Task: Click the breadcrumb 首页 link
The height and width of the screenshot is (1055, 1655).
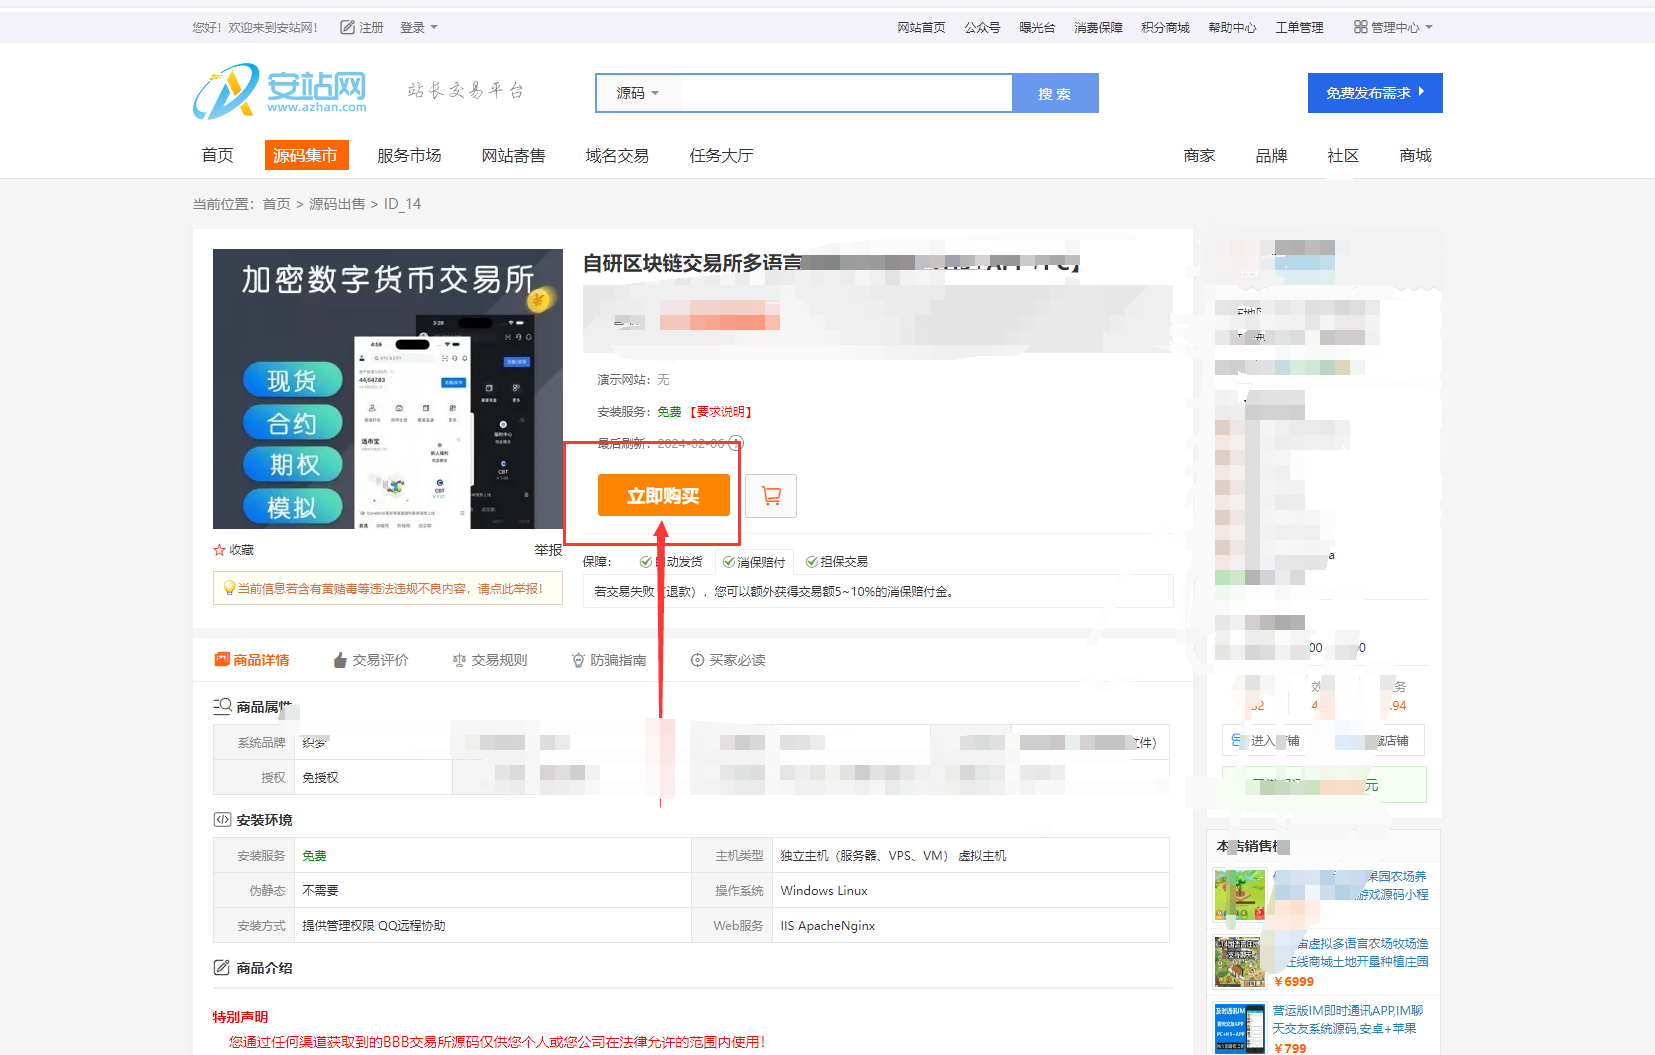Action: tap(276, 204)
